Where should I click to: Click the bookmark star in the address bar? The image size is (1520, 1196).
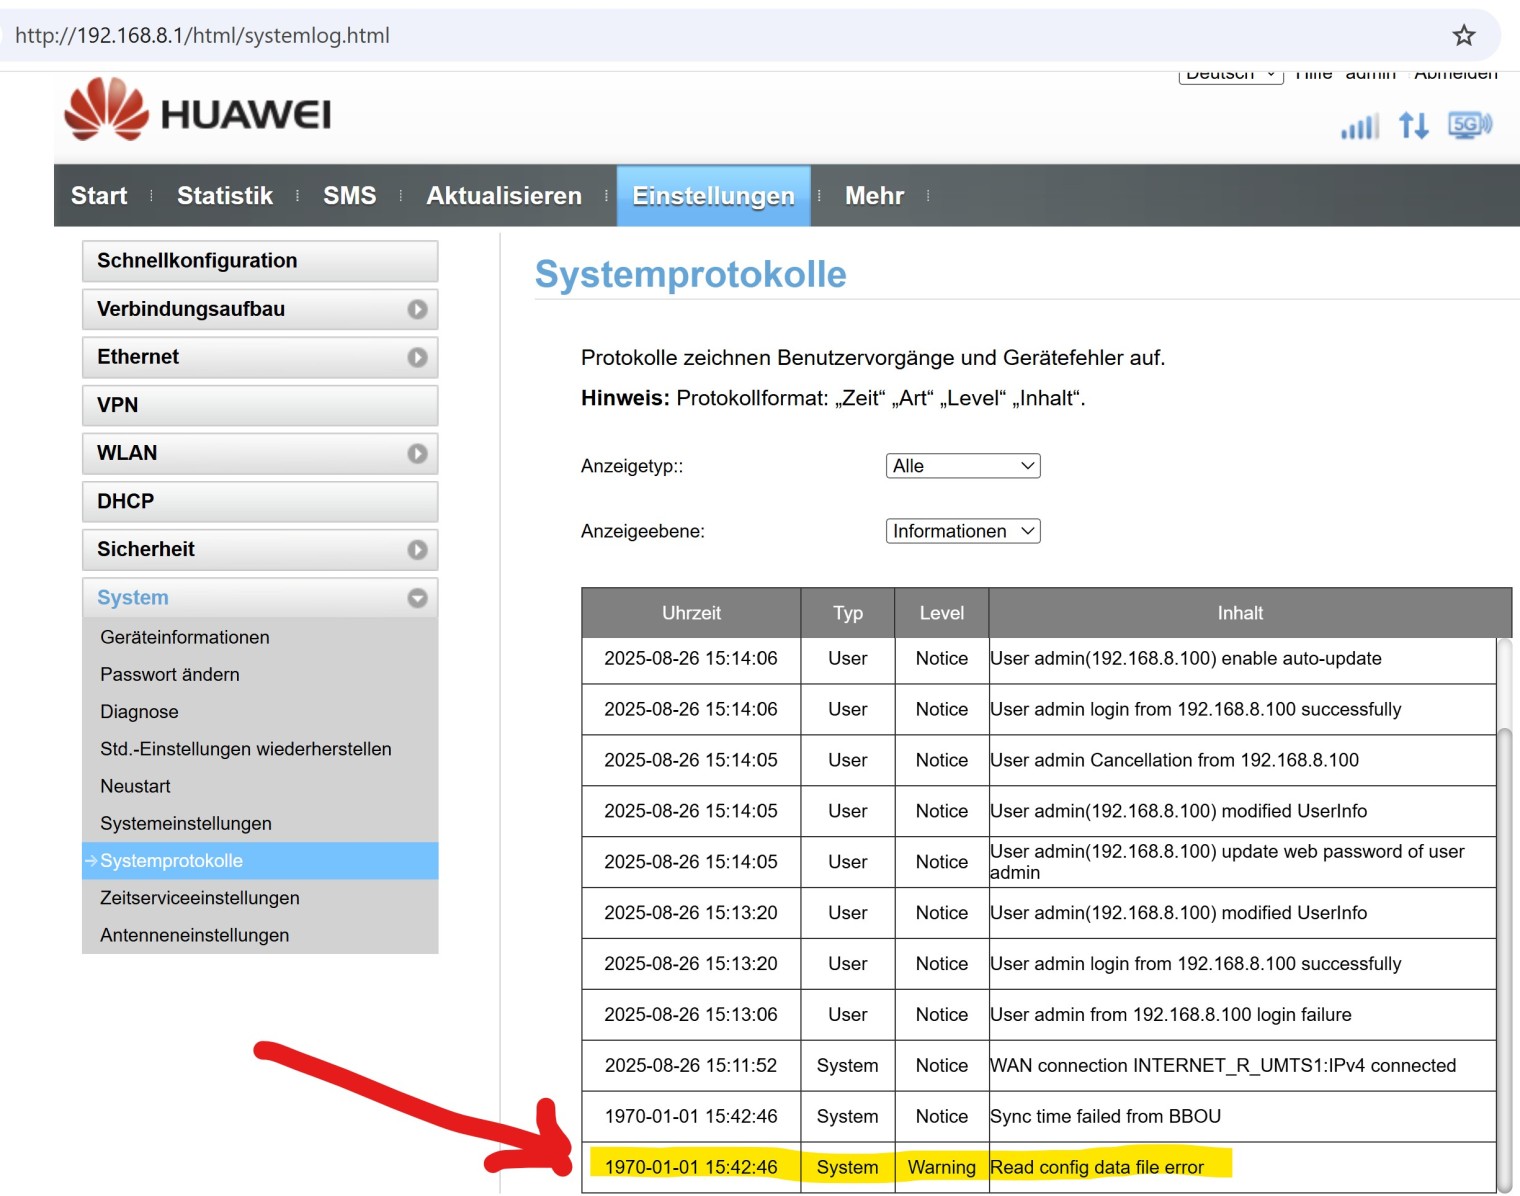click(x=1463, y=35)
